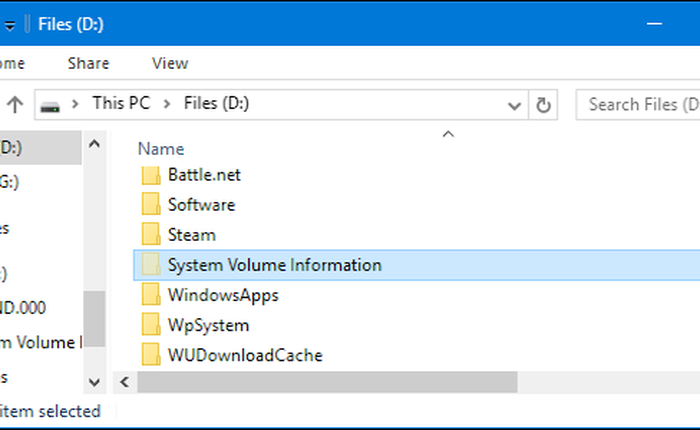Minimize the Files (D:) window
The width and height of the screenshot is (700, 430).
click(x=654, y=23)
